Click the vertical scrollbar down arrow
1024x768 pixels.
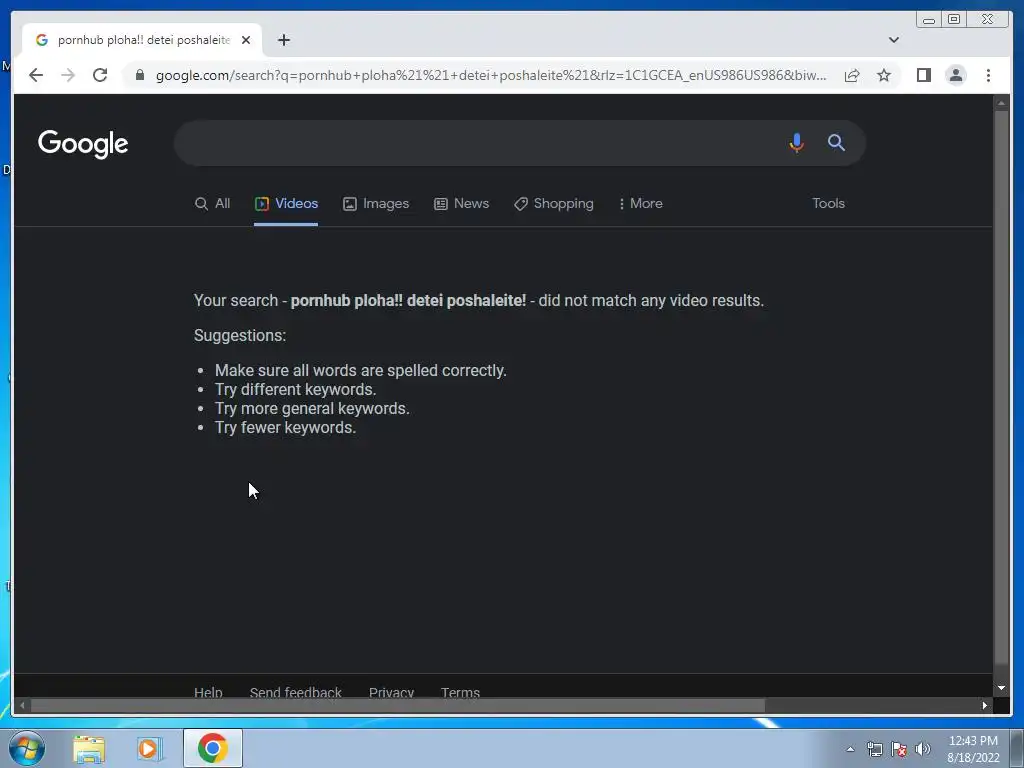(x=1001, y=687)
